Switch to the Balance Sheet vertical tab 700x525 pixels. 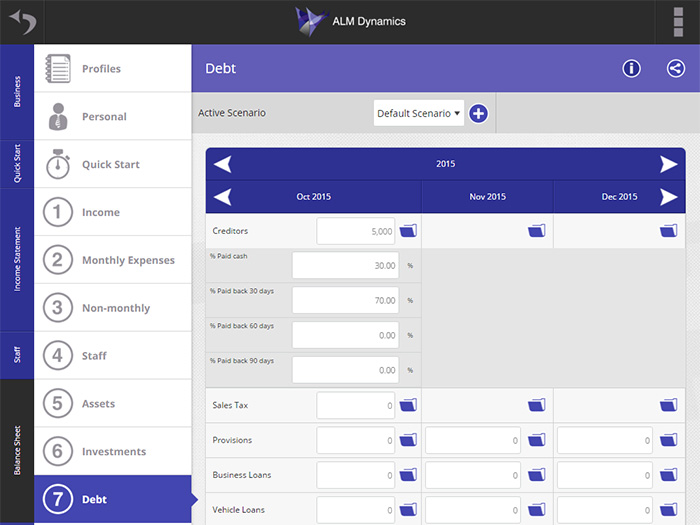[x=17, y=451]
